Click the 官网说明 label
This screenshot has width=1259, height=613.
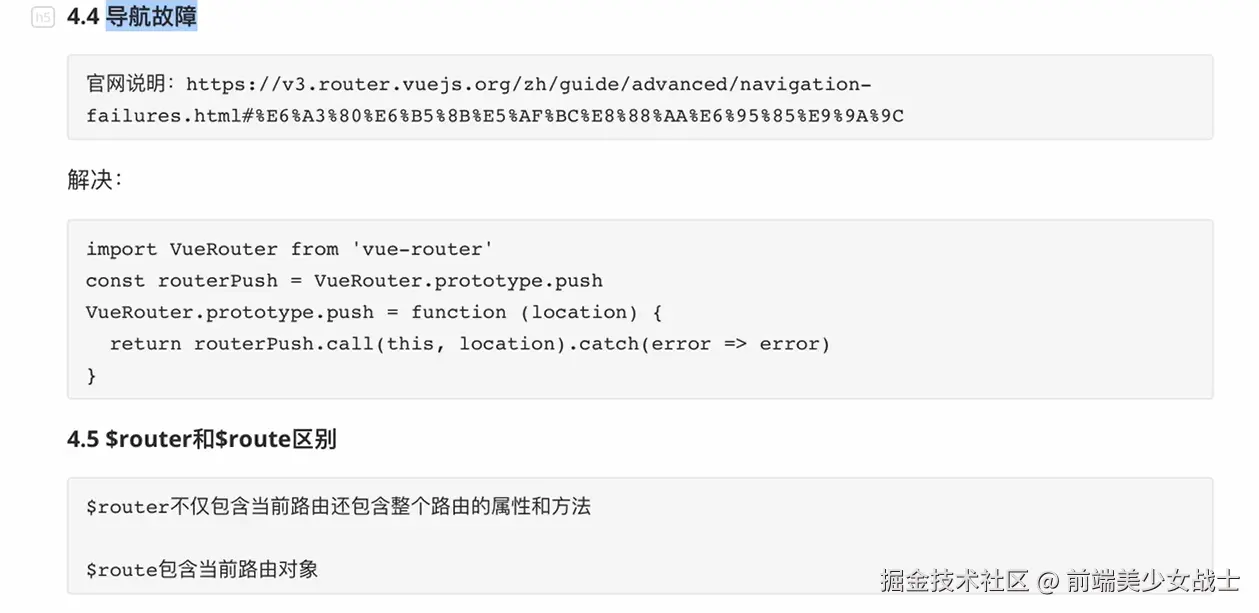pos(130,85)
